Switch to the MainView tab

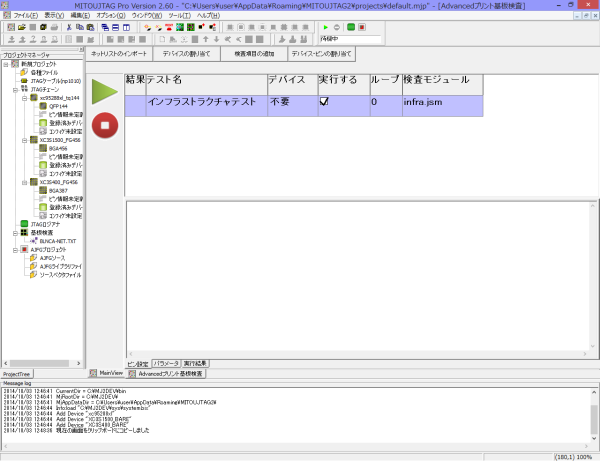tap(109, 373)
